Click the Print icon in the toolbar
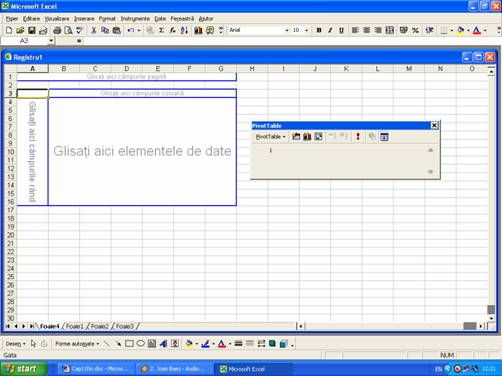The image size is (502, 376). point(57,30)
